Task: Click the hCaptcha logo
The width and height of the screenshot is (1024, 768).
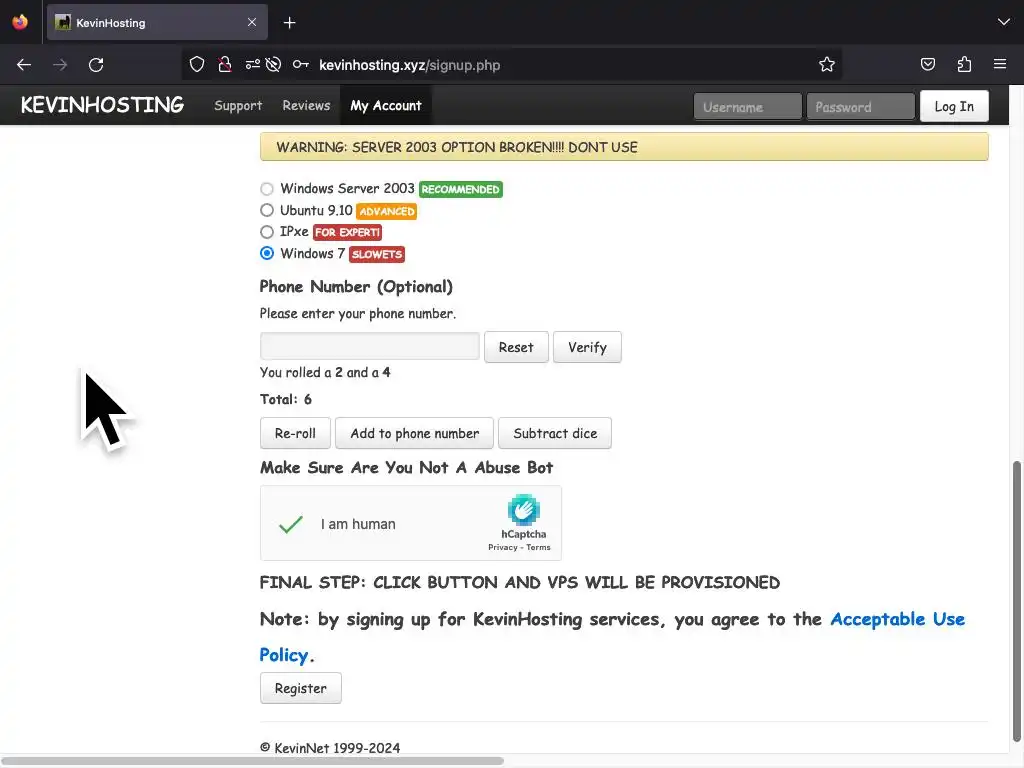Action: (524, 510)
